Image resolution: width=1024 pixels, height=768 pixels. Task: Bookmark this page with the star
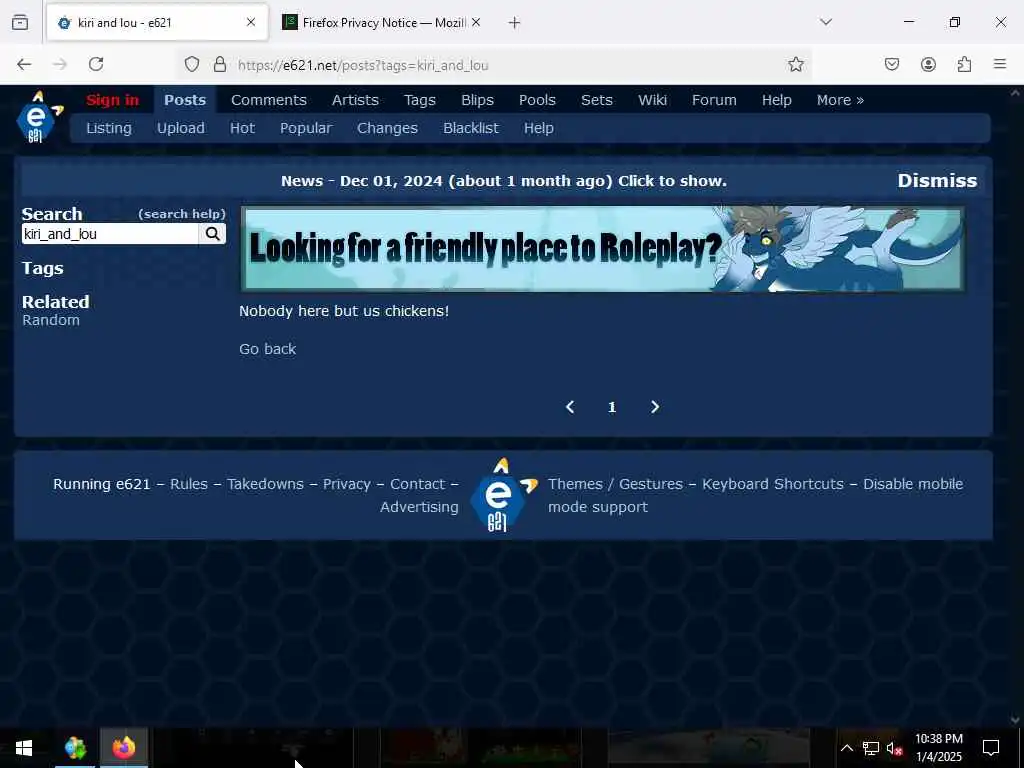point(795,64)
